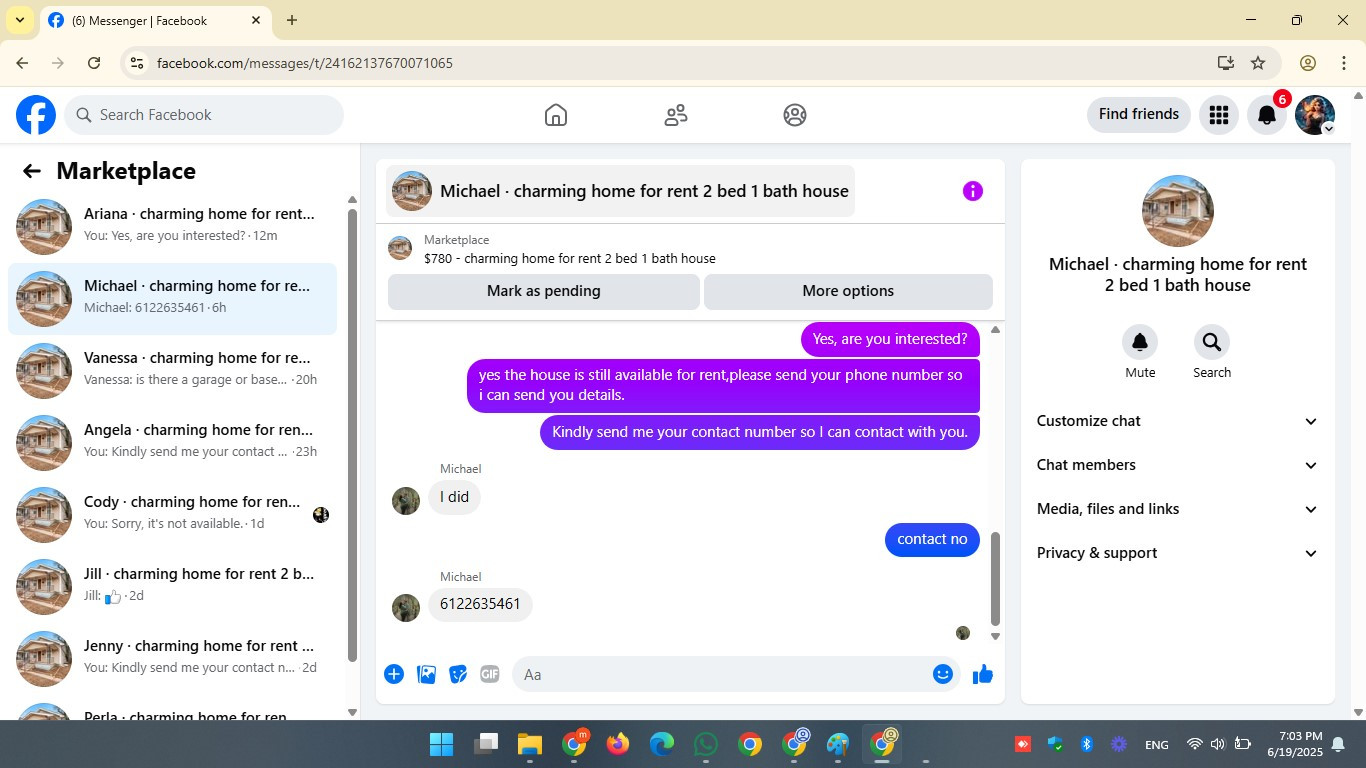This screenshot has width=1366, height=768.
Task: Click the message text field labeled Aa
Action: pos(720,674)
